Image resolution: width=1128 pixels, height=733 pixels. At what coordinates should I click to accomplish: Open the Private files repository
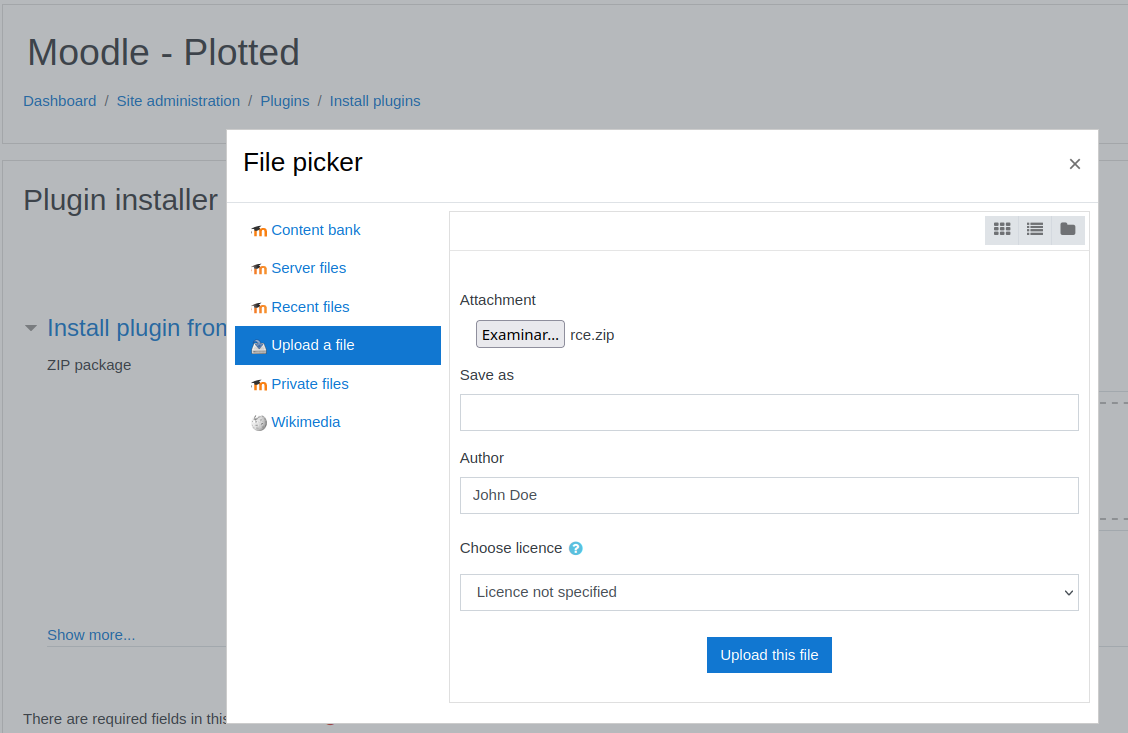coord(309,384)
